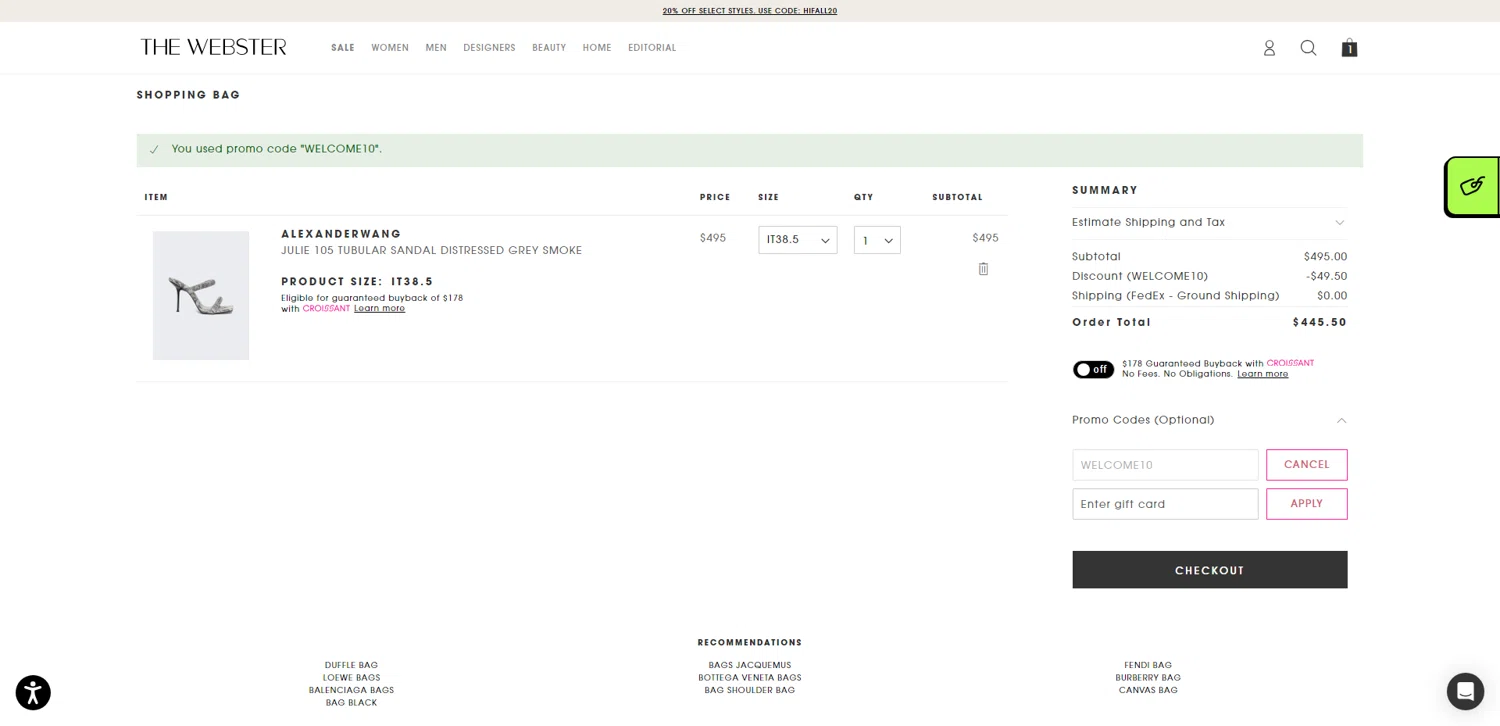Click the Order Total amount $445.50
1500x726 pixels.
[1320, 322]
